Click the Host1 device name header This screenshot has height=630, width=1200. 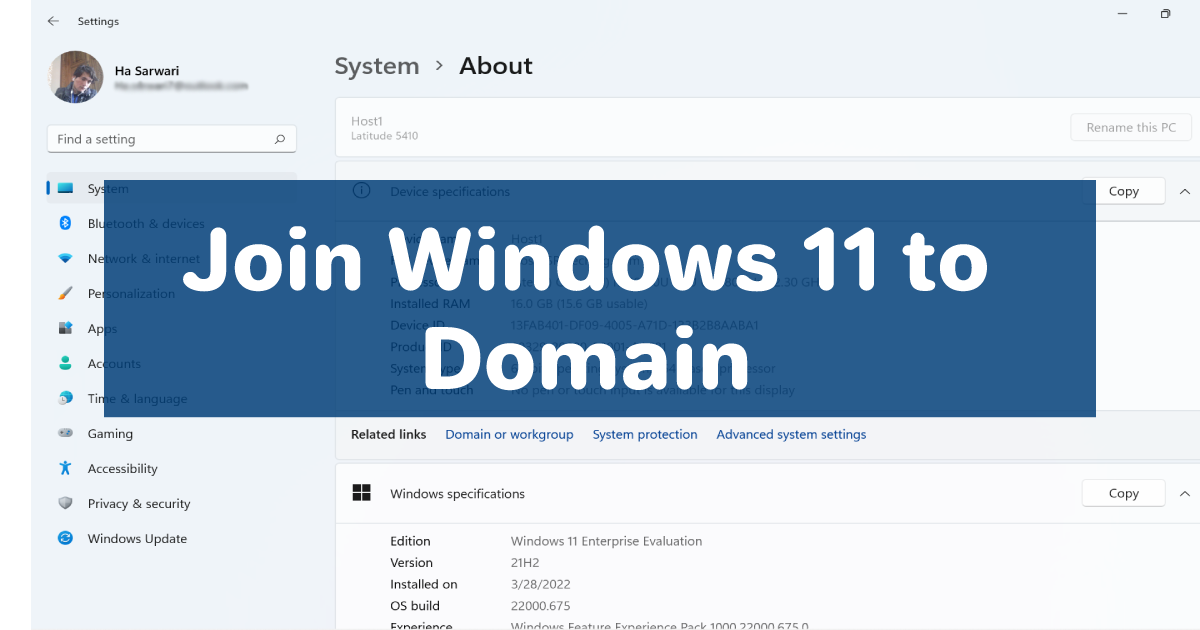367,121
